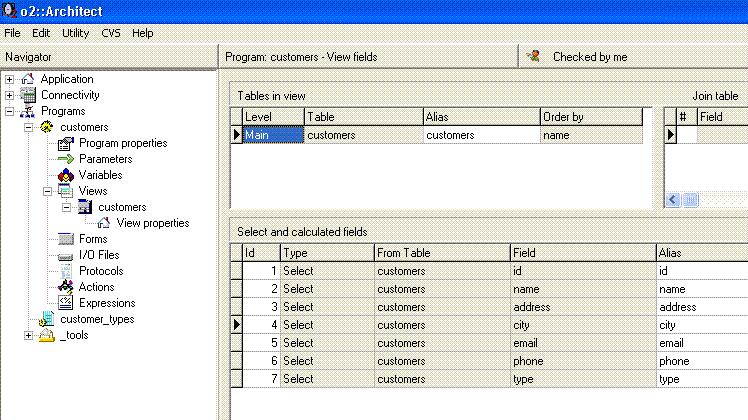Select the Expressions tree item
The height and width of the screenshot is (420, 748).
coord(107,303)
